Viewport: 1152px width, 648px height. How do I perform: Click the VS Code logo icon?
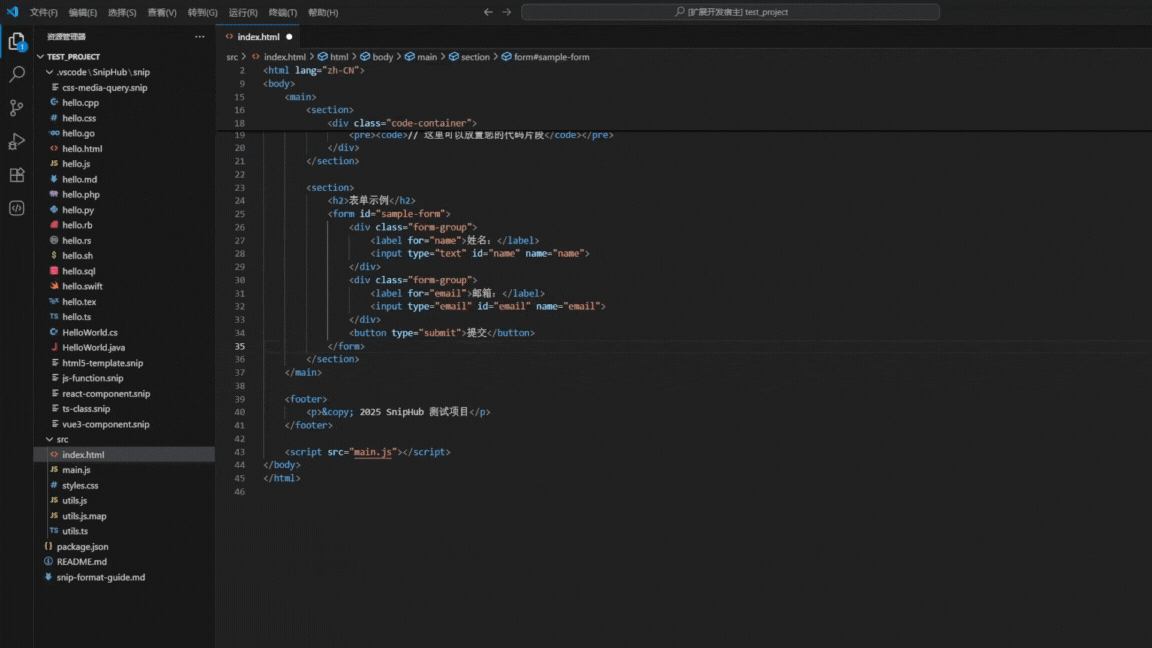click(x=12, y=12)
